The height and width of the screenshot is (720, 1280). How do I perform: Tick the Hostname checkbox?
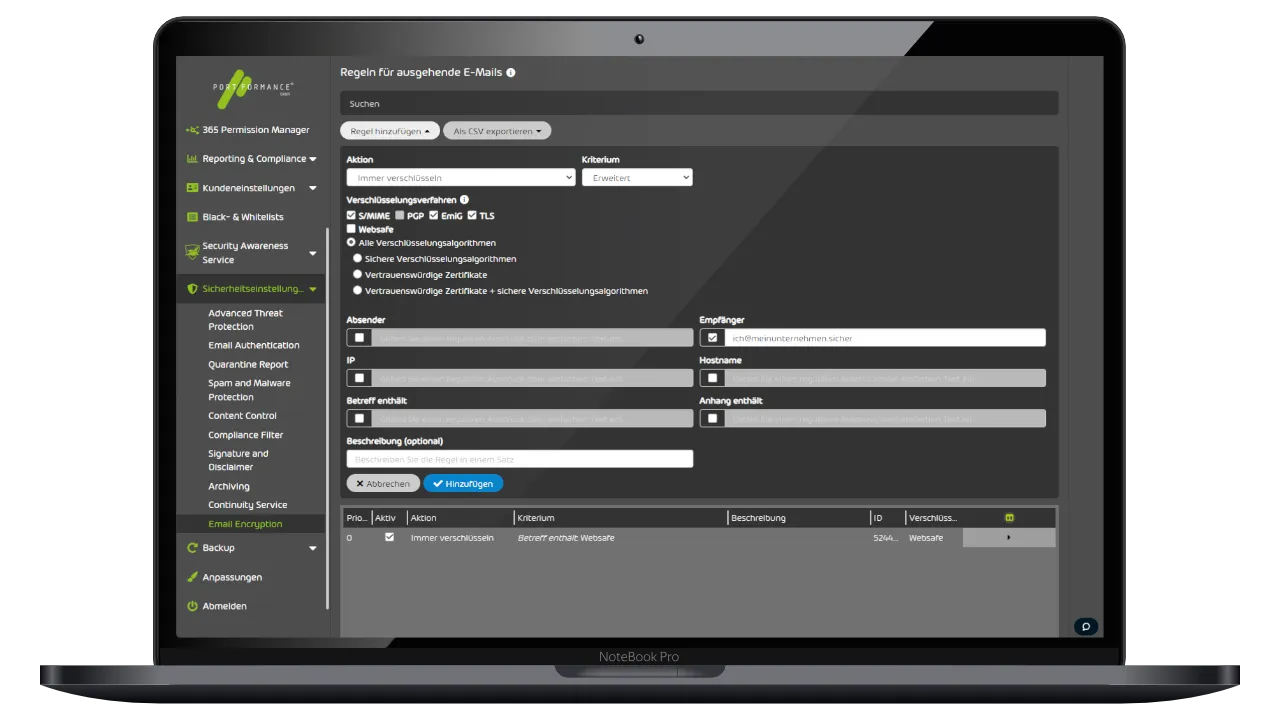click(x=712, y=378)
